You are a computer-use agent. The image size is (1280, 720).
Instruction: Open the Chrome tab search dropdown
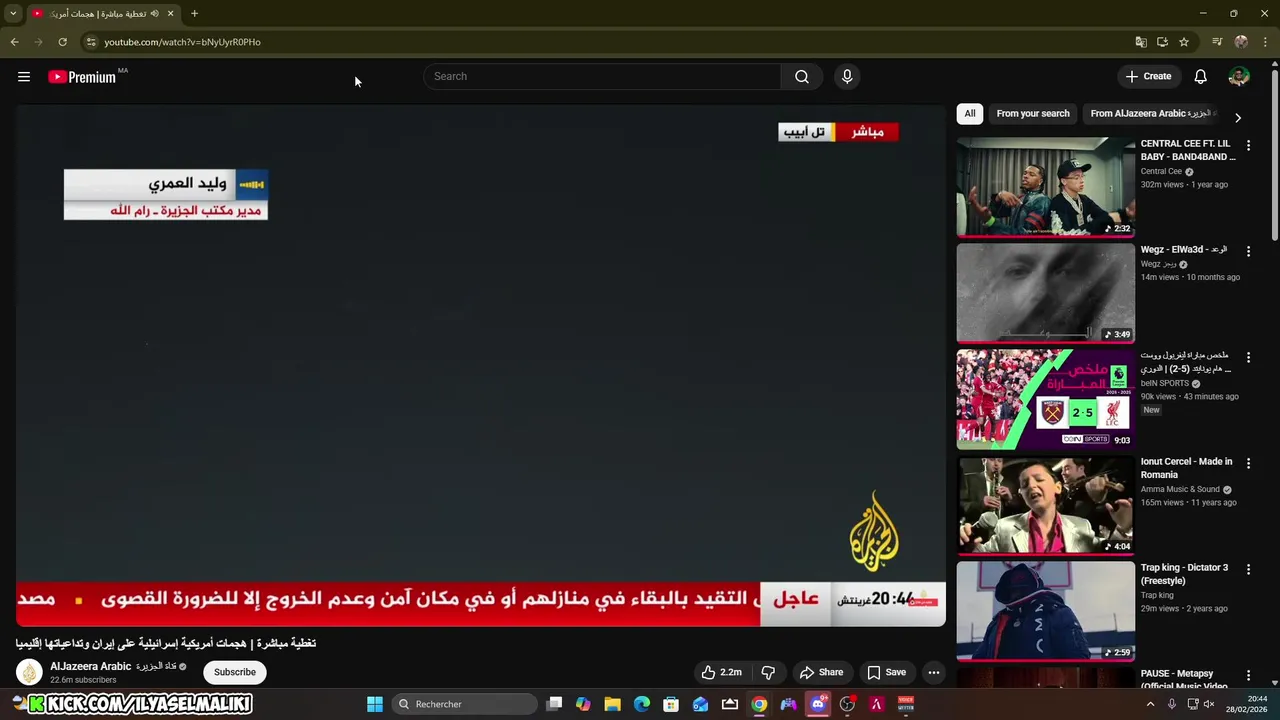13,14
